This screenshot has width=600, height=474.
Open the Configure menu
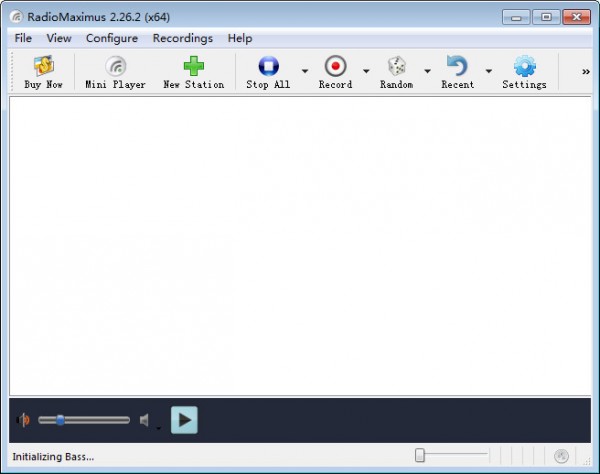[112, 38]
